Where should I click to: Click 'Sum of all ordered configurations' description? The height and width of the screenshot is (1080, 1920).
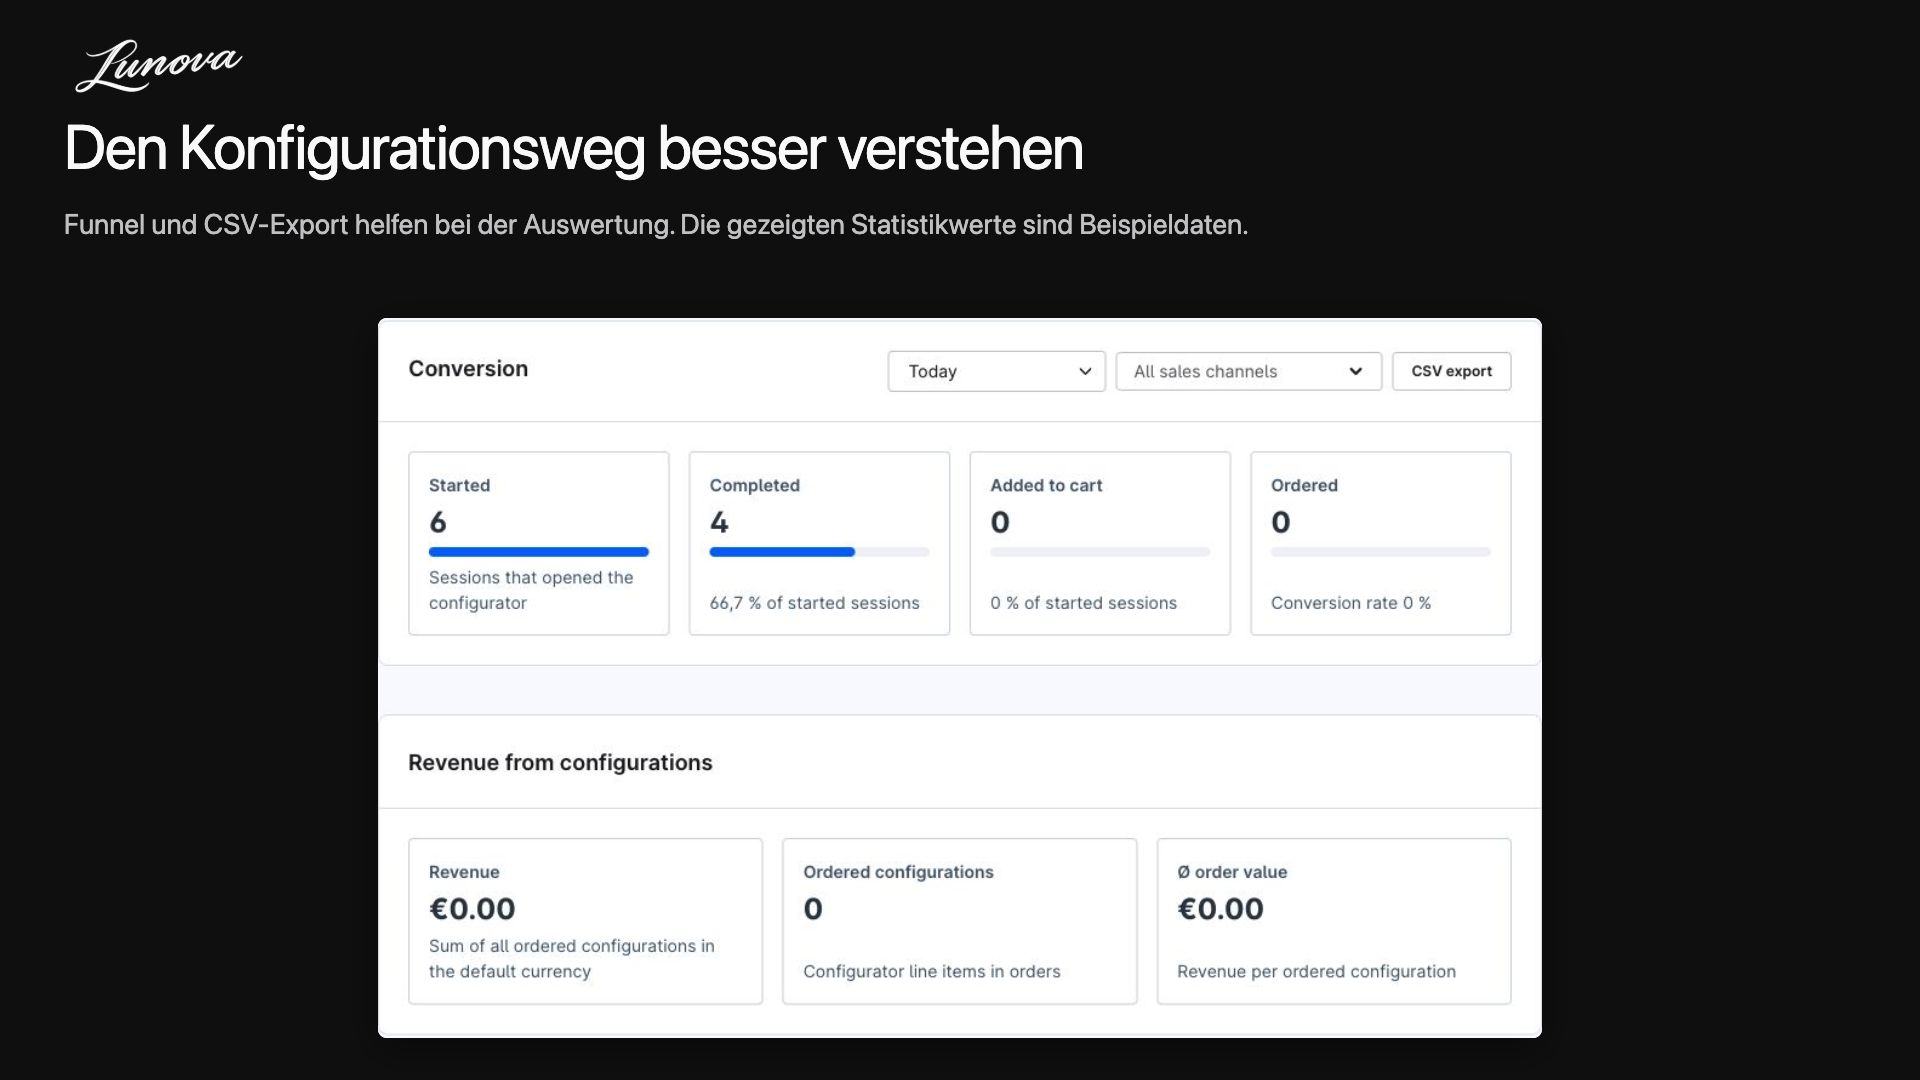[572, 958]
